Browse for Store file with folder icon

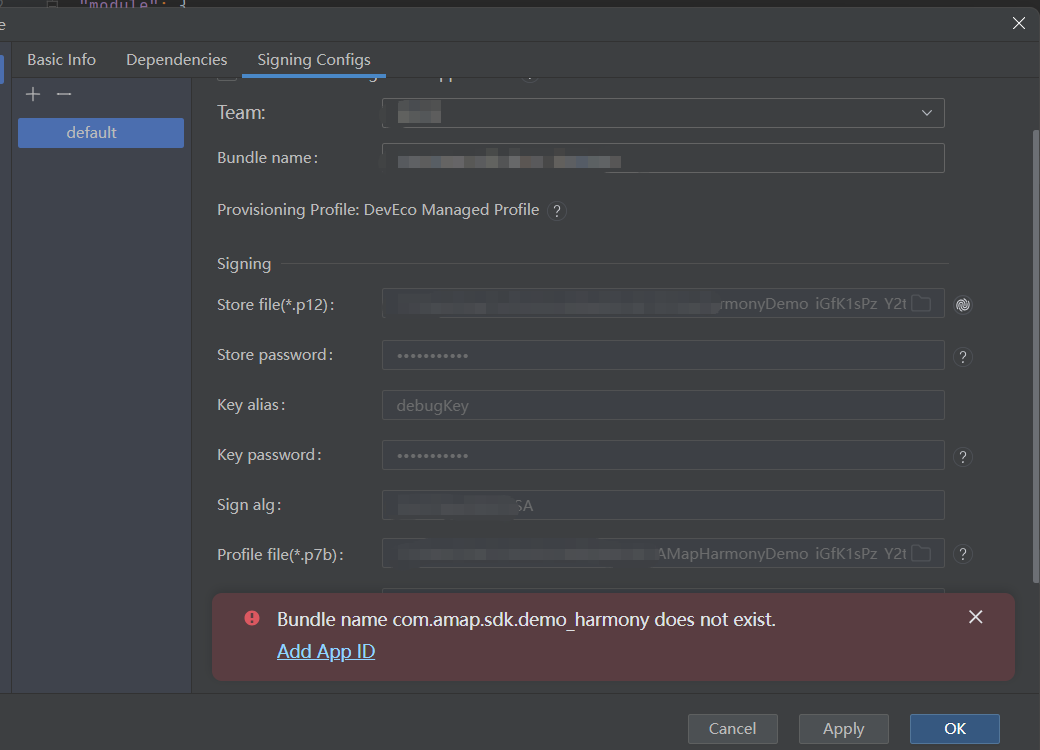tap(921, 304)
